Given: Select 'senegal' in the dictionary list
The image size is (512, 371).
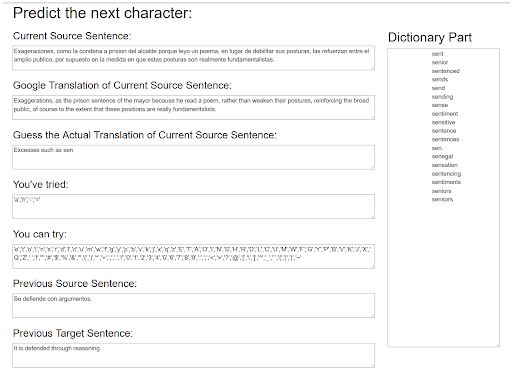Looking at the screenshot, I should (x=442, y=156).
